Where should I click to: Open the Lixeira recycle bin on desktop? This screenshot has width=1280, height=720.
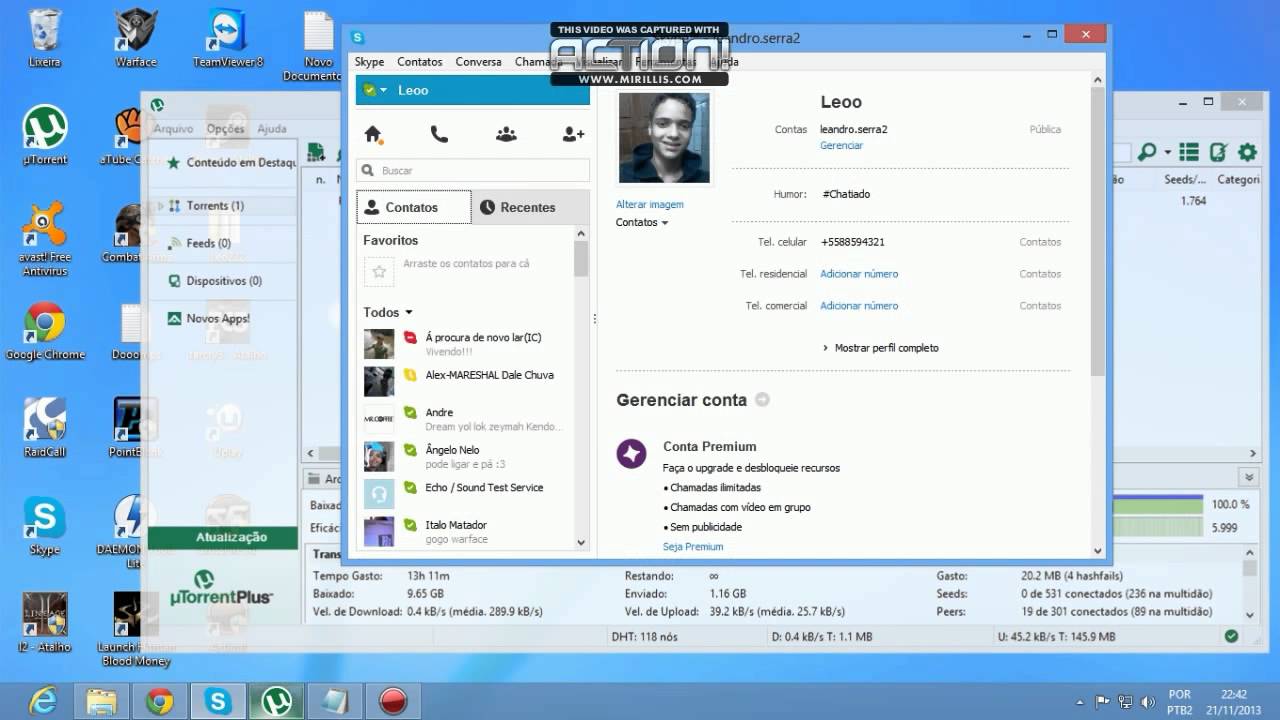tap(44, 38)
